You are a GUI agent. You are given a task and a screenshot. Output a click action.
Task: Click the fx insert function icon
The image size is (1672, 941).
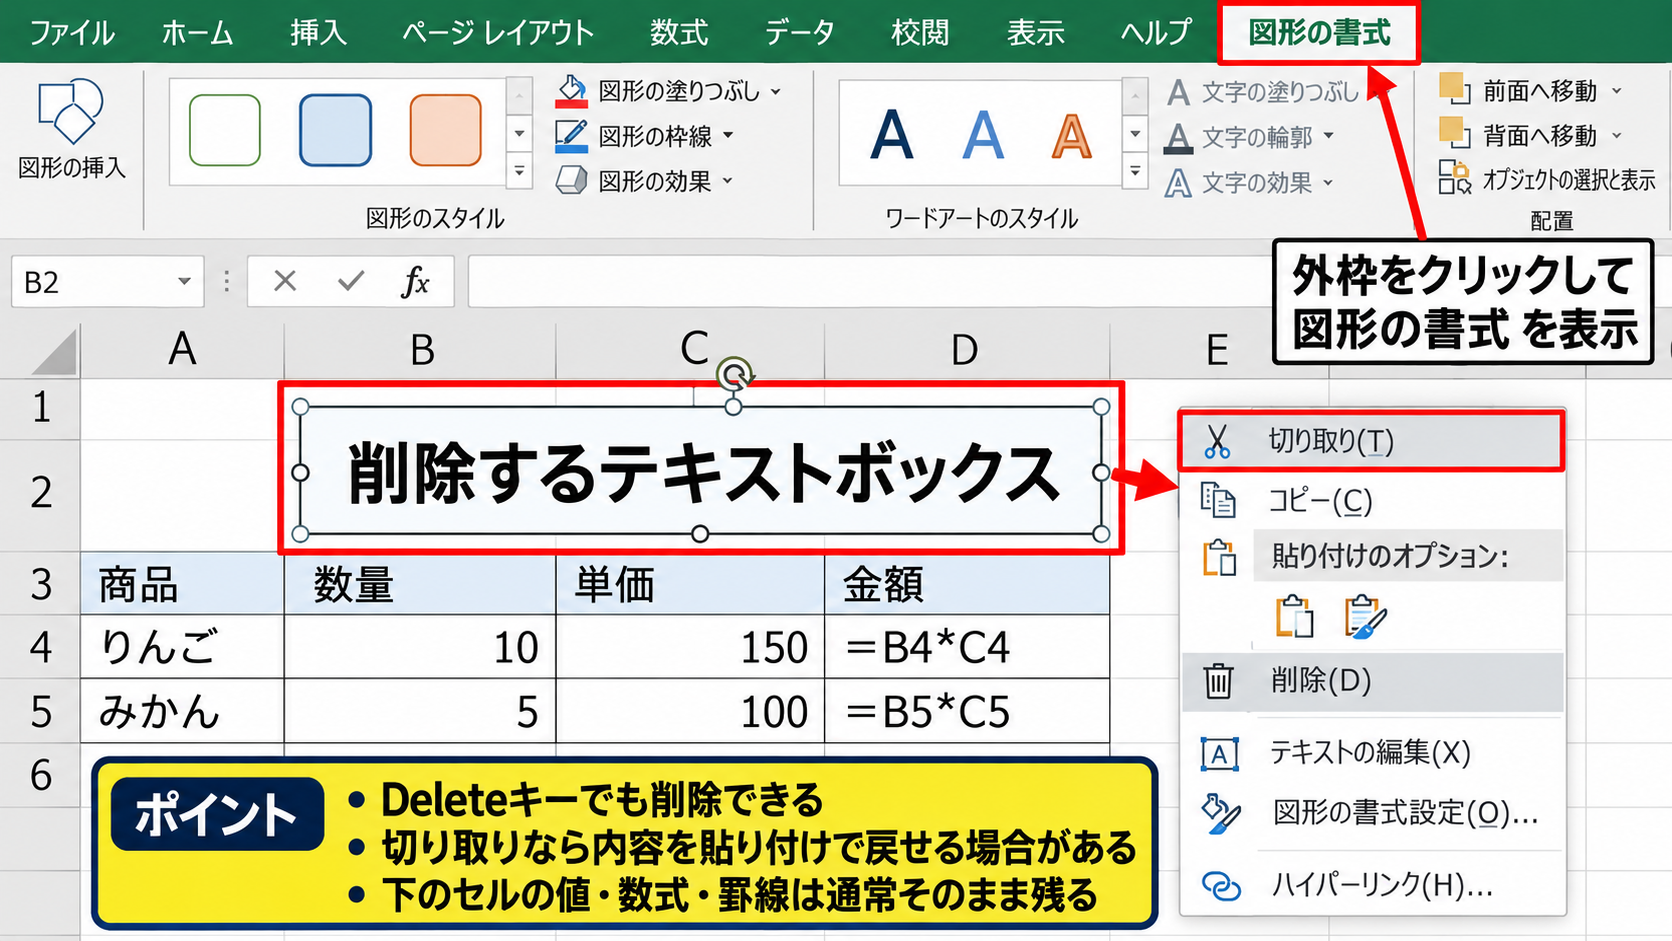416,282
